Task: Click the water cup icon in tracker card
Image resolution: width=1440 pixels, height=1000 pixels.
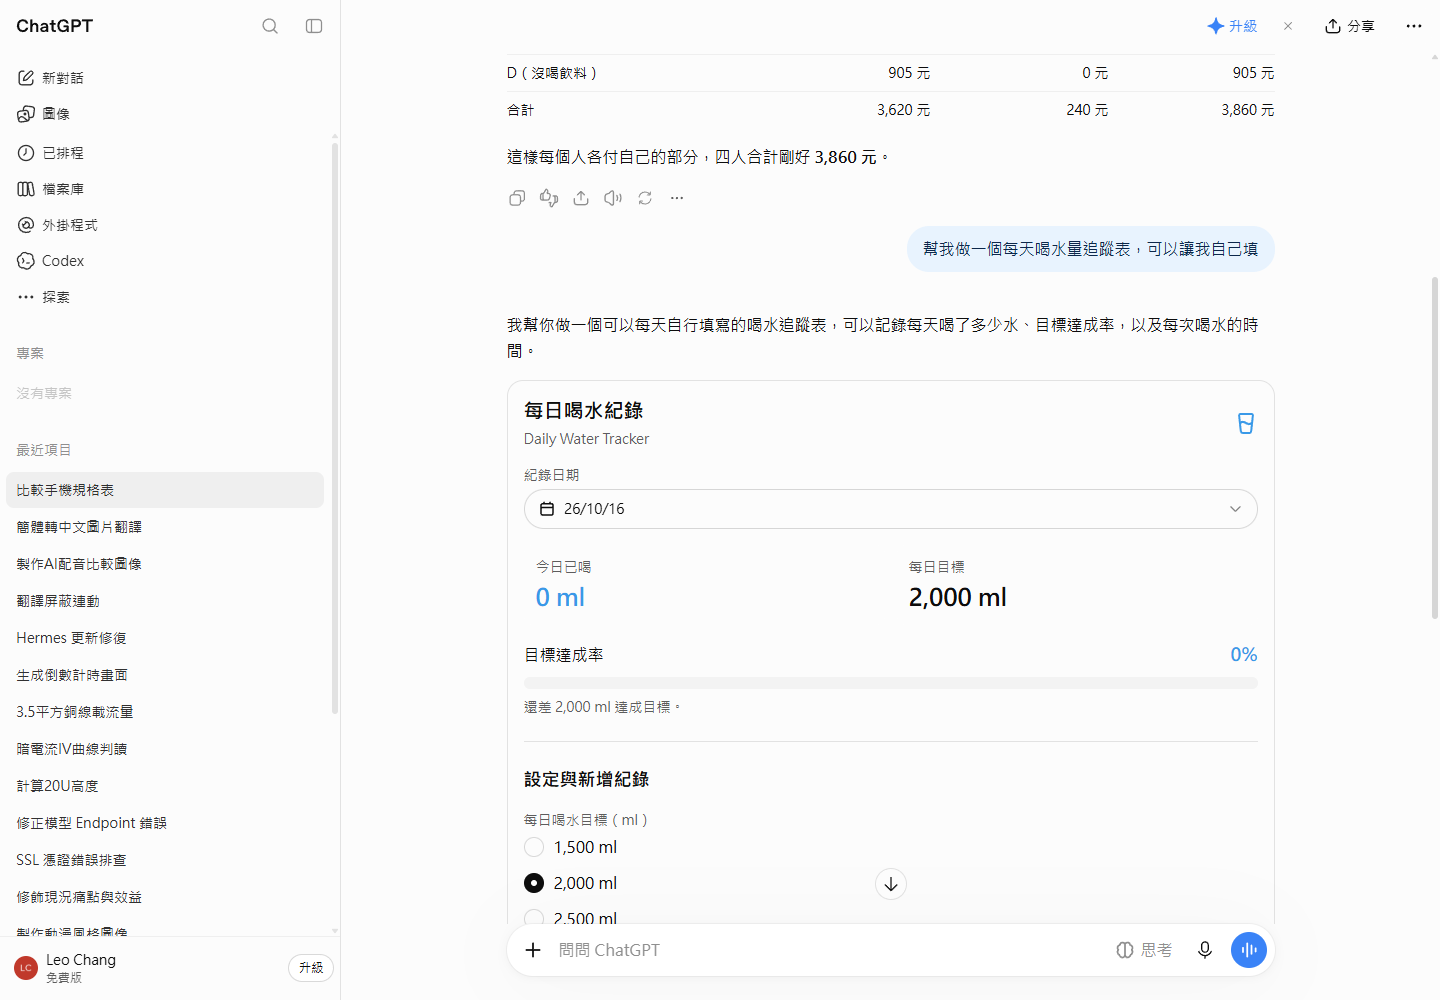Action: pyautogui.click(x=1246, y=424)
